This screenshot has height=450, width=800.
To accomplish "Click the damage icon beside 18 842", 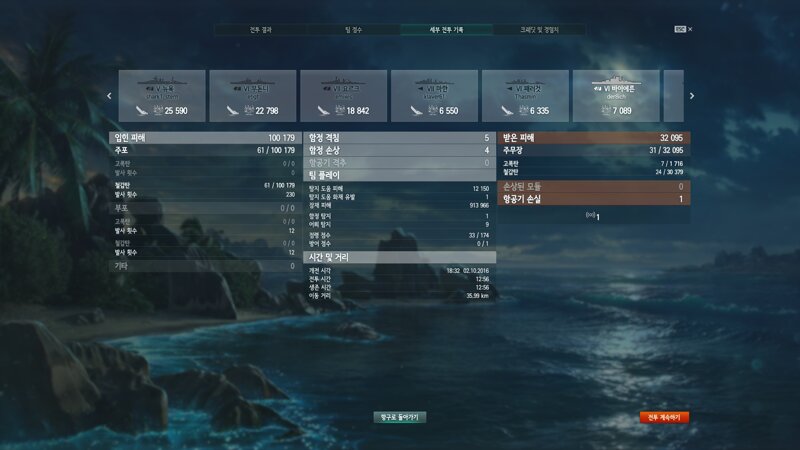I will (x=340, y=110).
